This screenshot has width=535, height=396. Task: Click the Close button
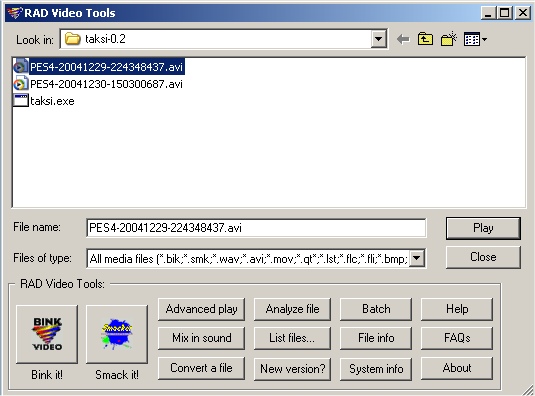pos(483,257)
